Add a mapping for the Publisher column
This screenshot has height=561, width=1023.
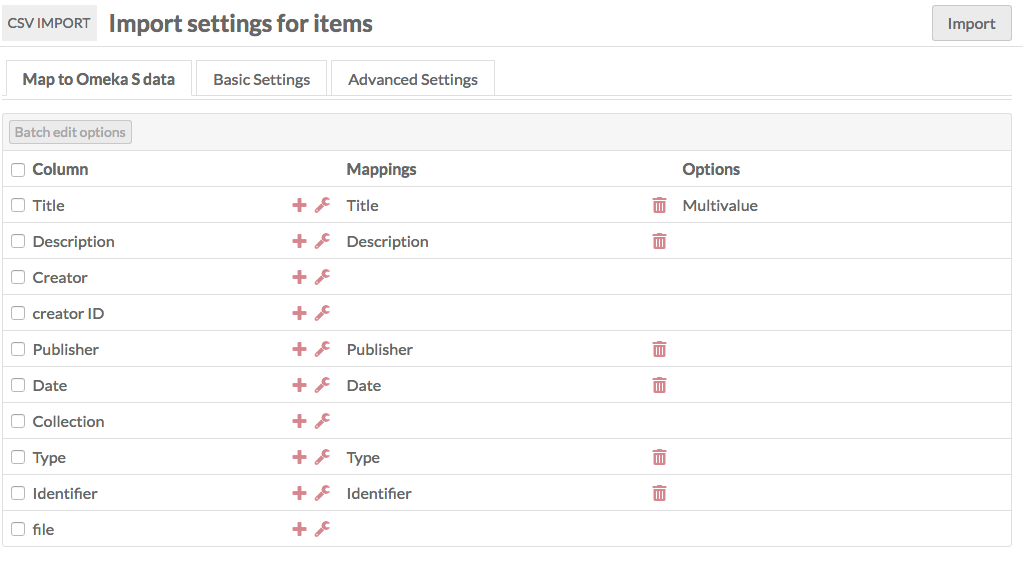point(299,350)
